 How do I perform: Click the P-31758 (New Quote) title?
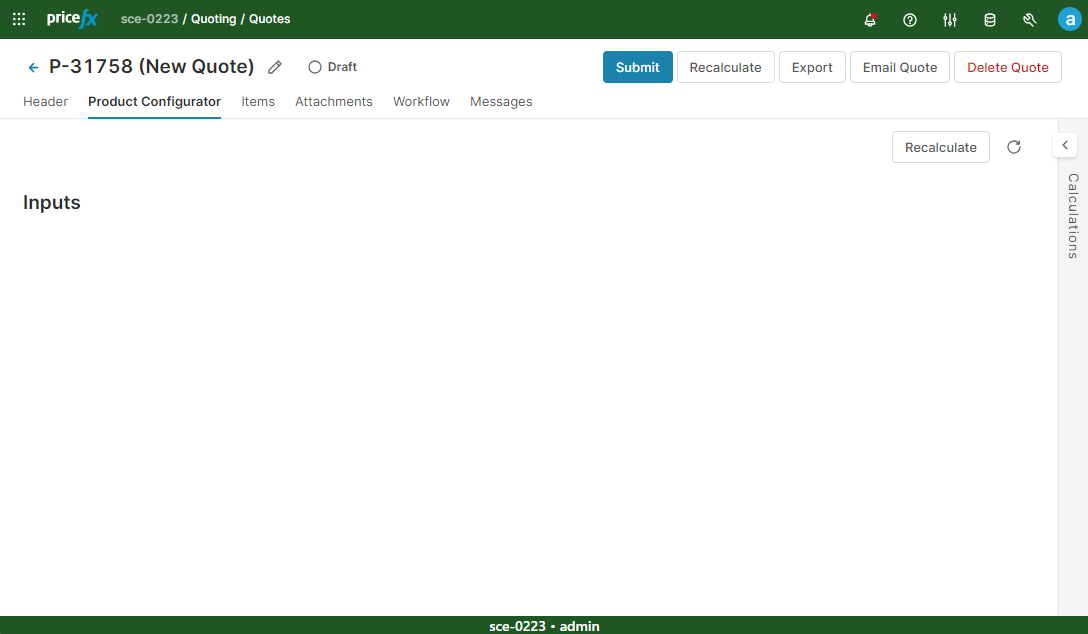click(x=151, y=67)
